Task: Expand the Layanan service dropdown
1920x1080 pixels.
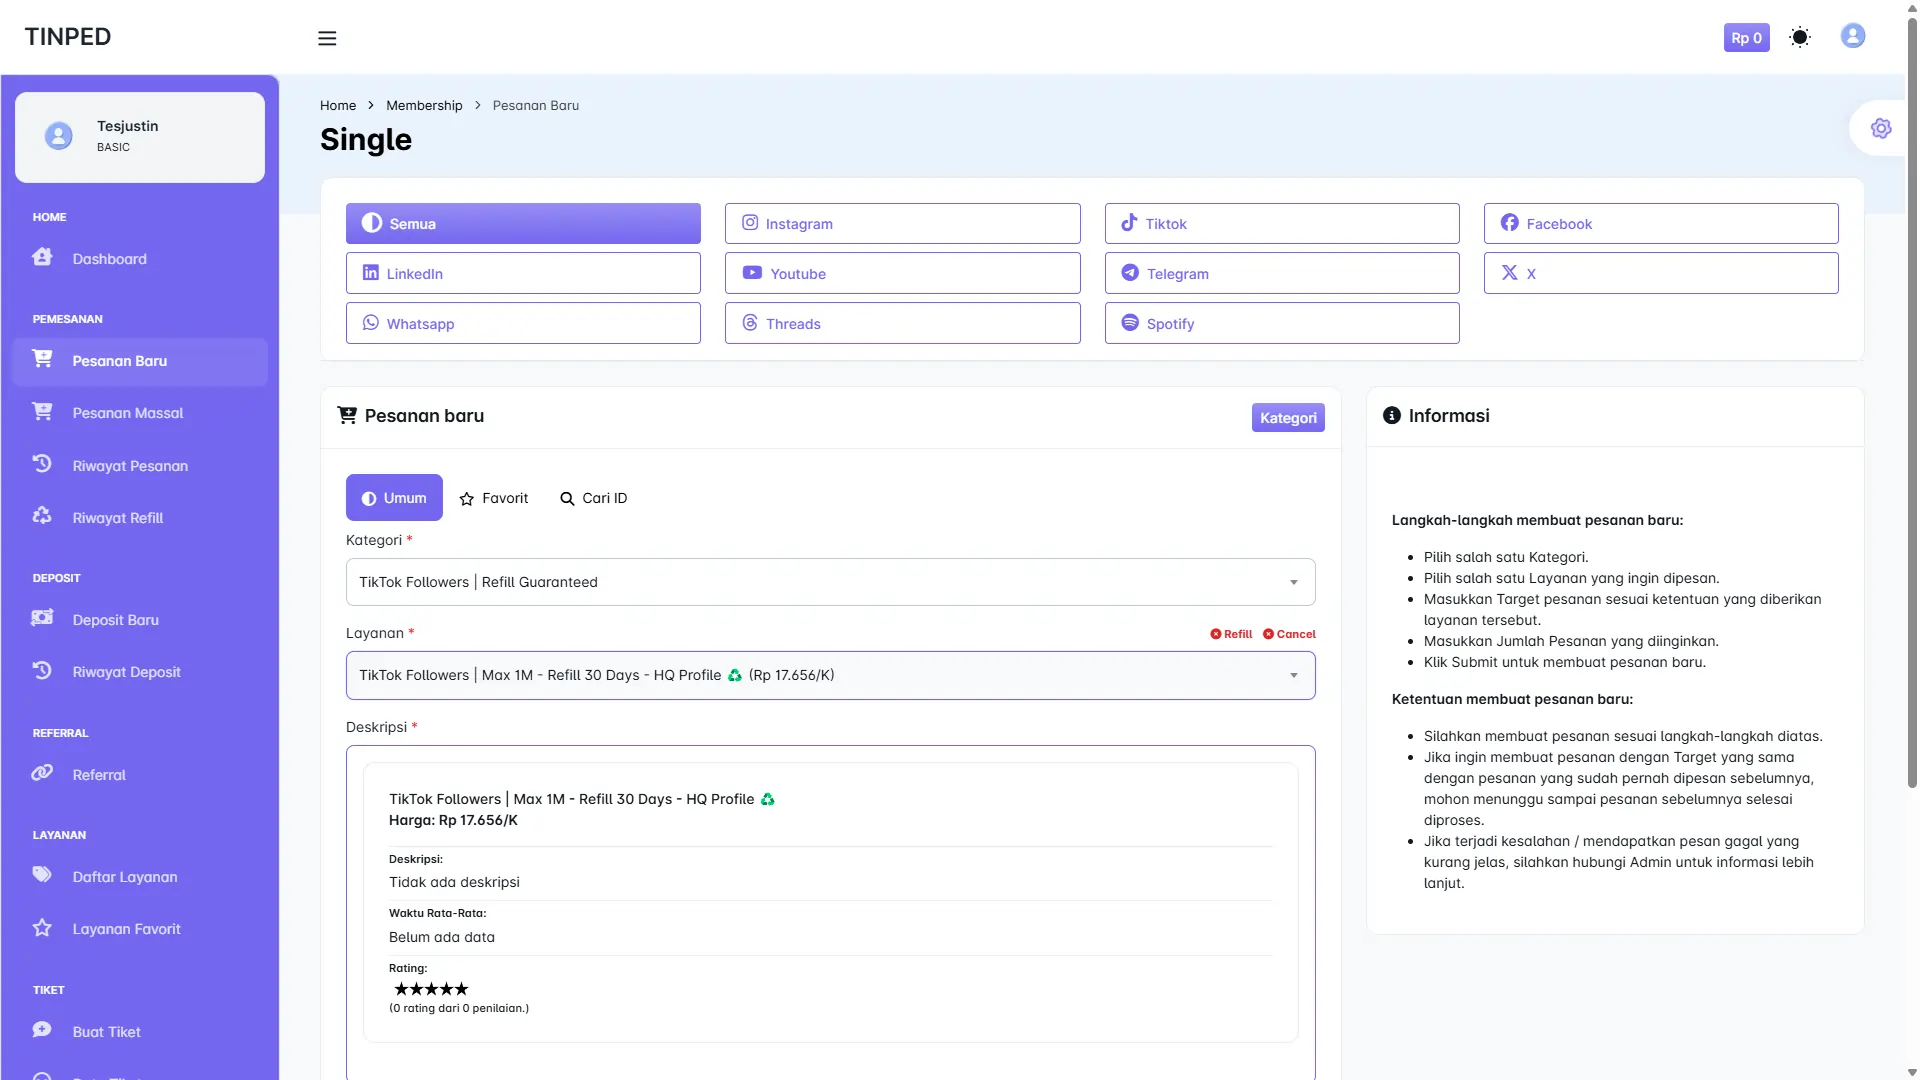Action: pyautogui.click(x=830, y=675)
